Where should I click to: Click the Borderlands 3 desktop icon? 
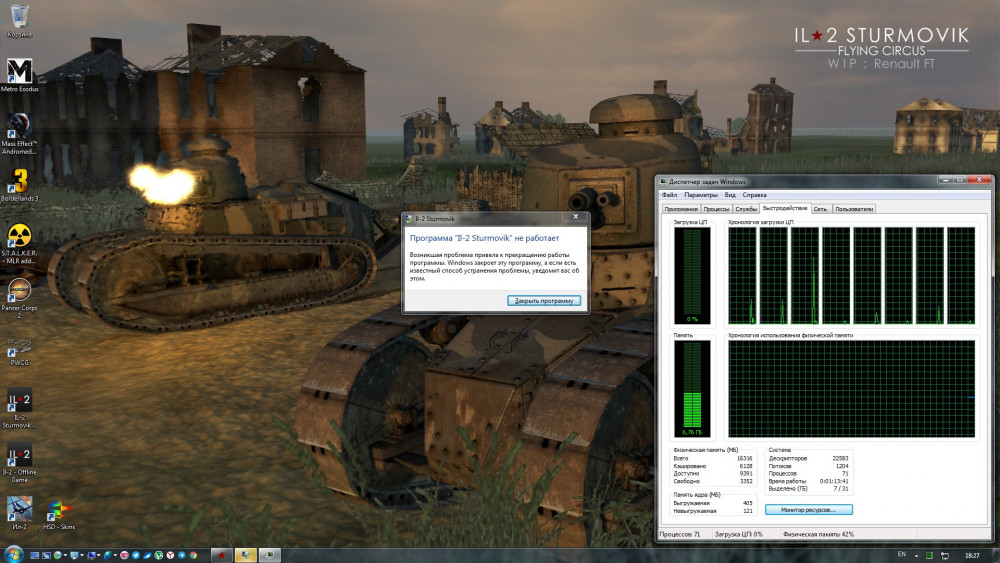pos(19,180)
